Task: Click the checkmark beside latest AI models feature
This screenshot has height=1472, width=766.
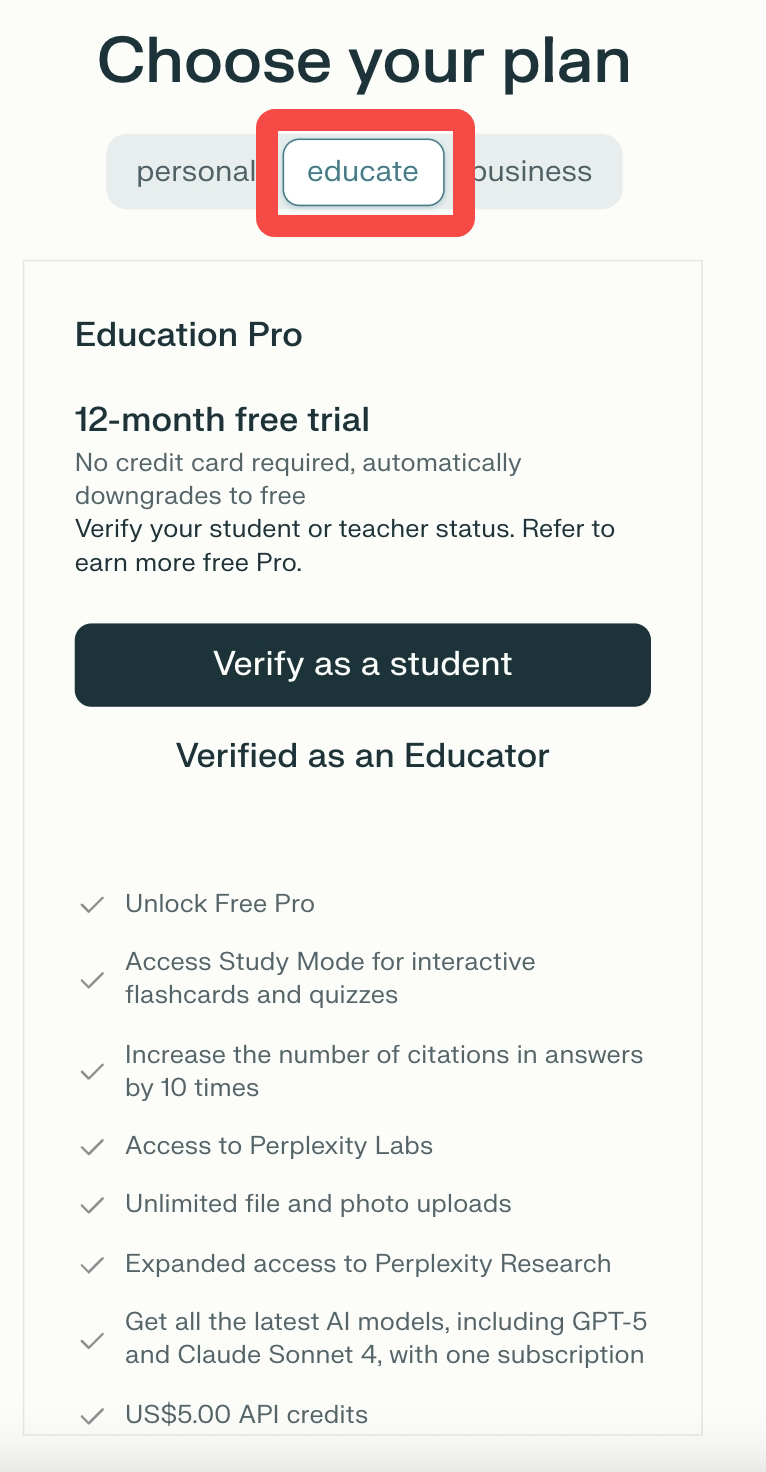Action: (93, 1340)
